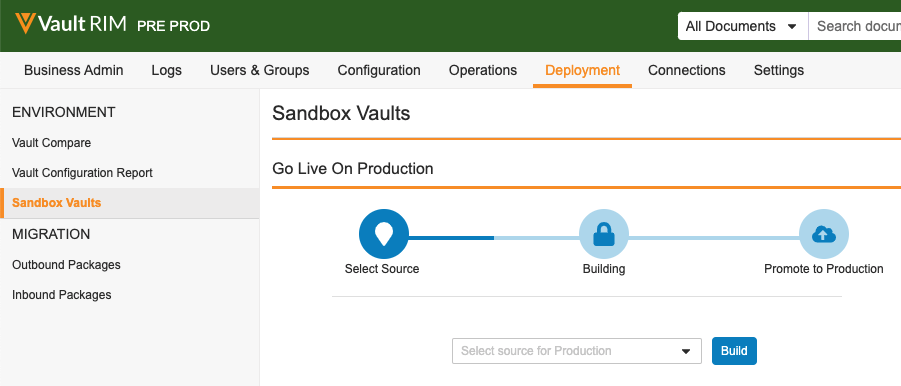Open the Connections tab

[x=687, y=71]
